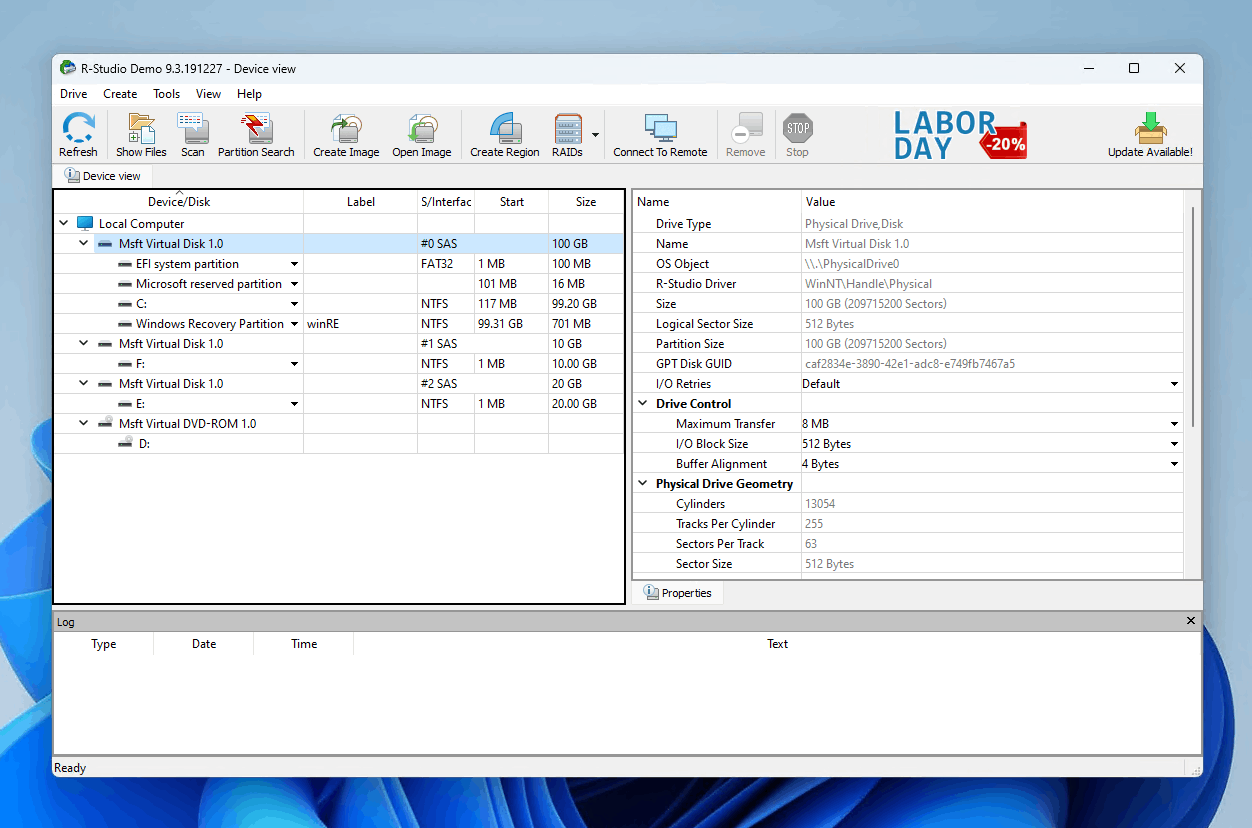The width and height of the screenshot is (1252, 828).
Task: Click the DVD-ROM drive icon
Action: 105,423
